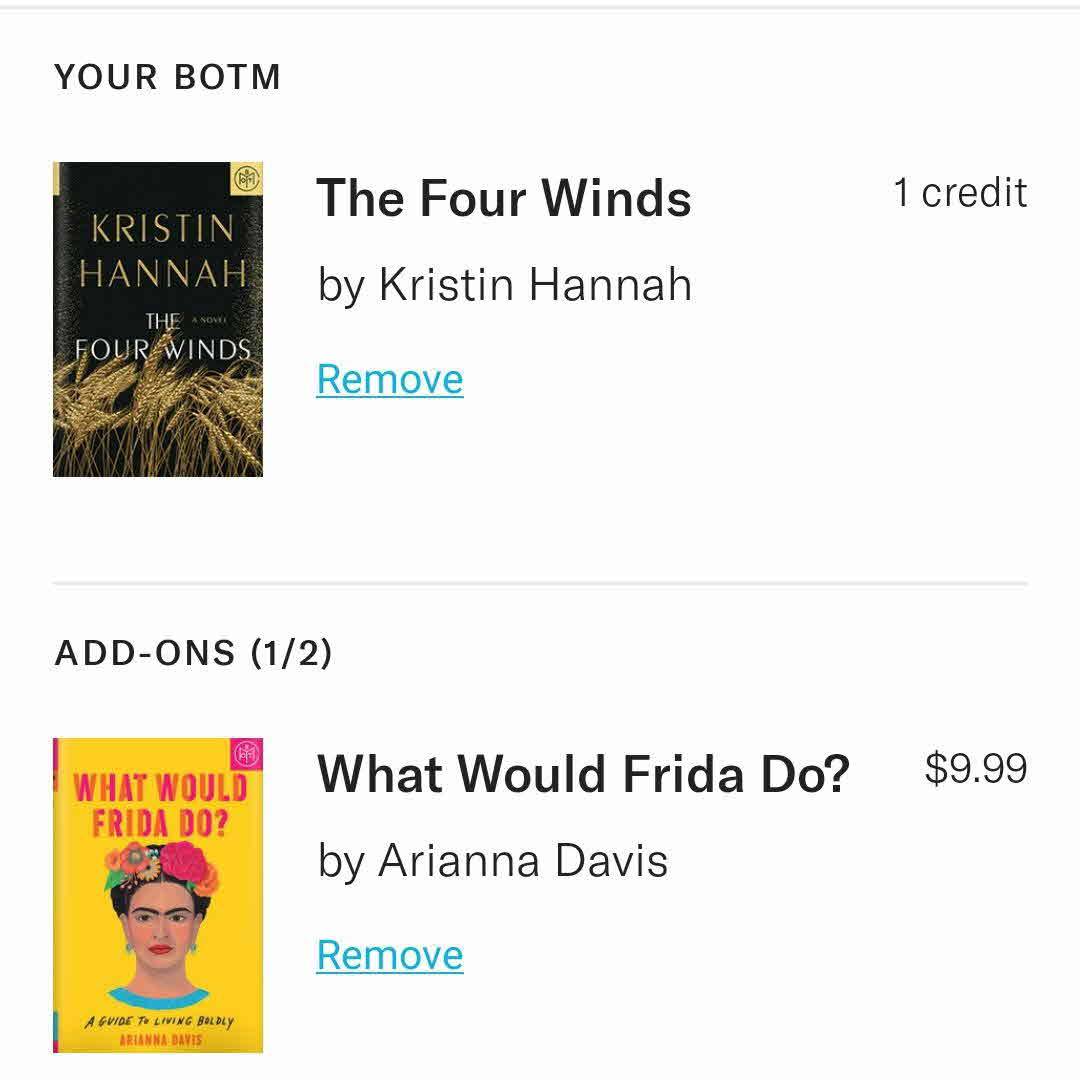Image resolution: width=1080 pixels, height=1080 pixels.
Task: Select the title The Four Winds
Action: pyautogui.click(x=504, y=197)
